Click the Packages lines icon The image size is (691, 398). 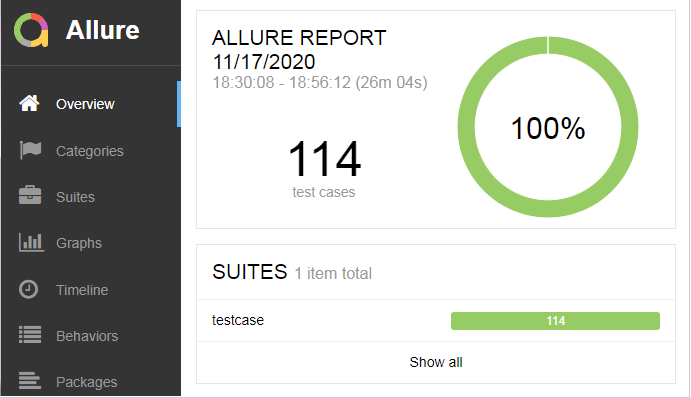click(x=30, y=380)
